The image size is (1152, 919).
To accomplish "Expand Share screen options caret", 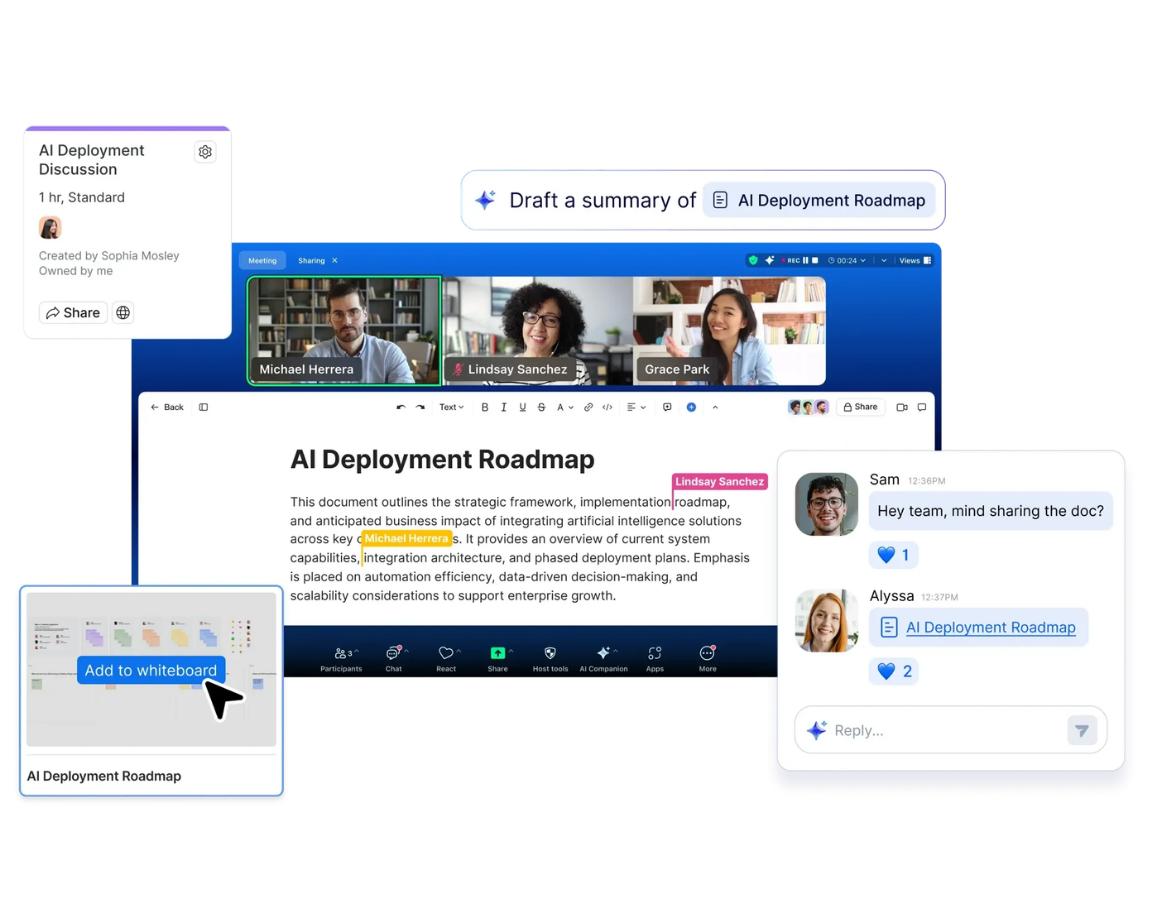I will pos(511,652).
